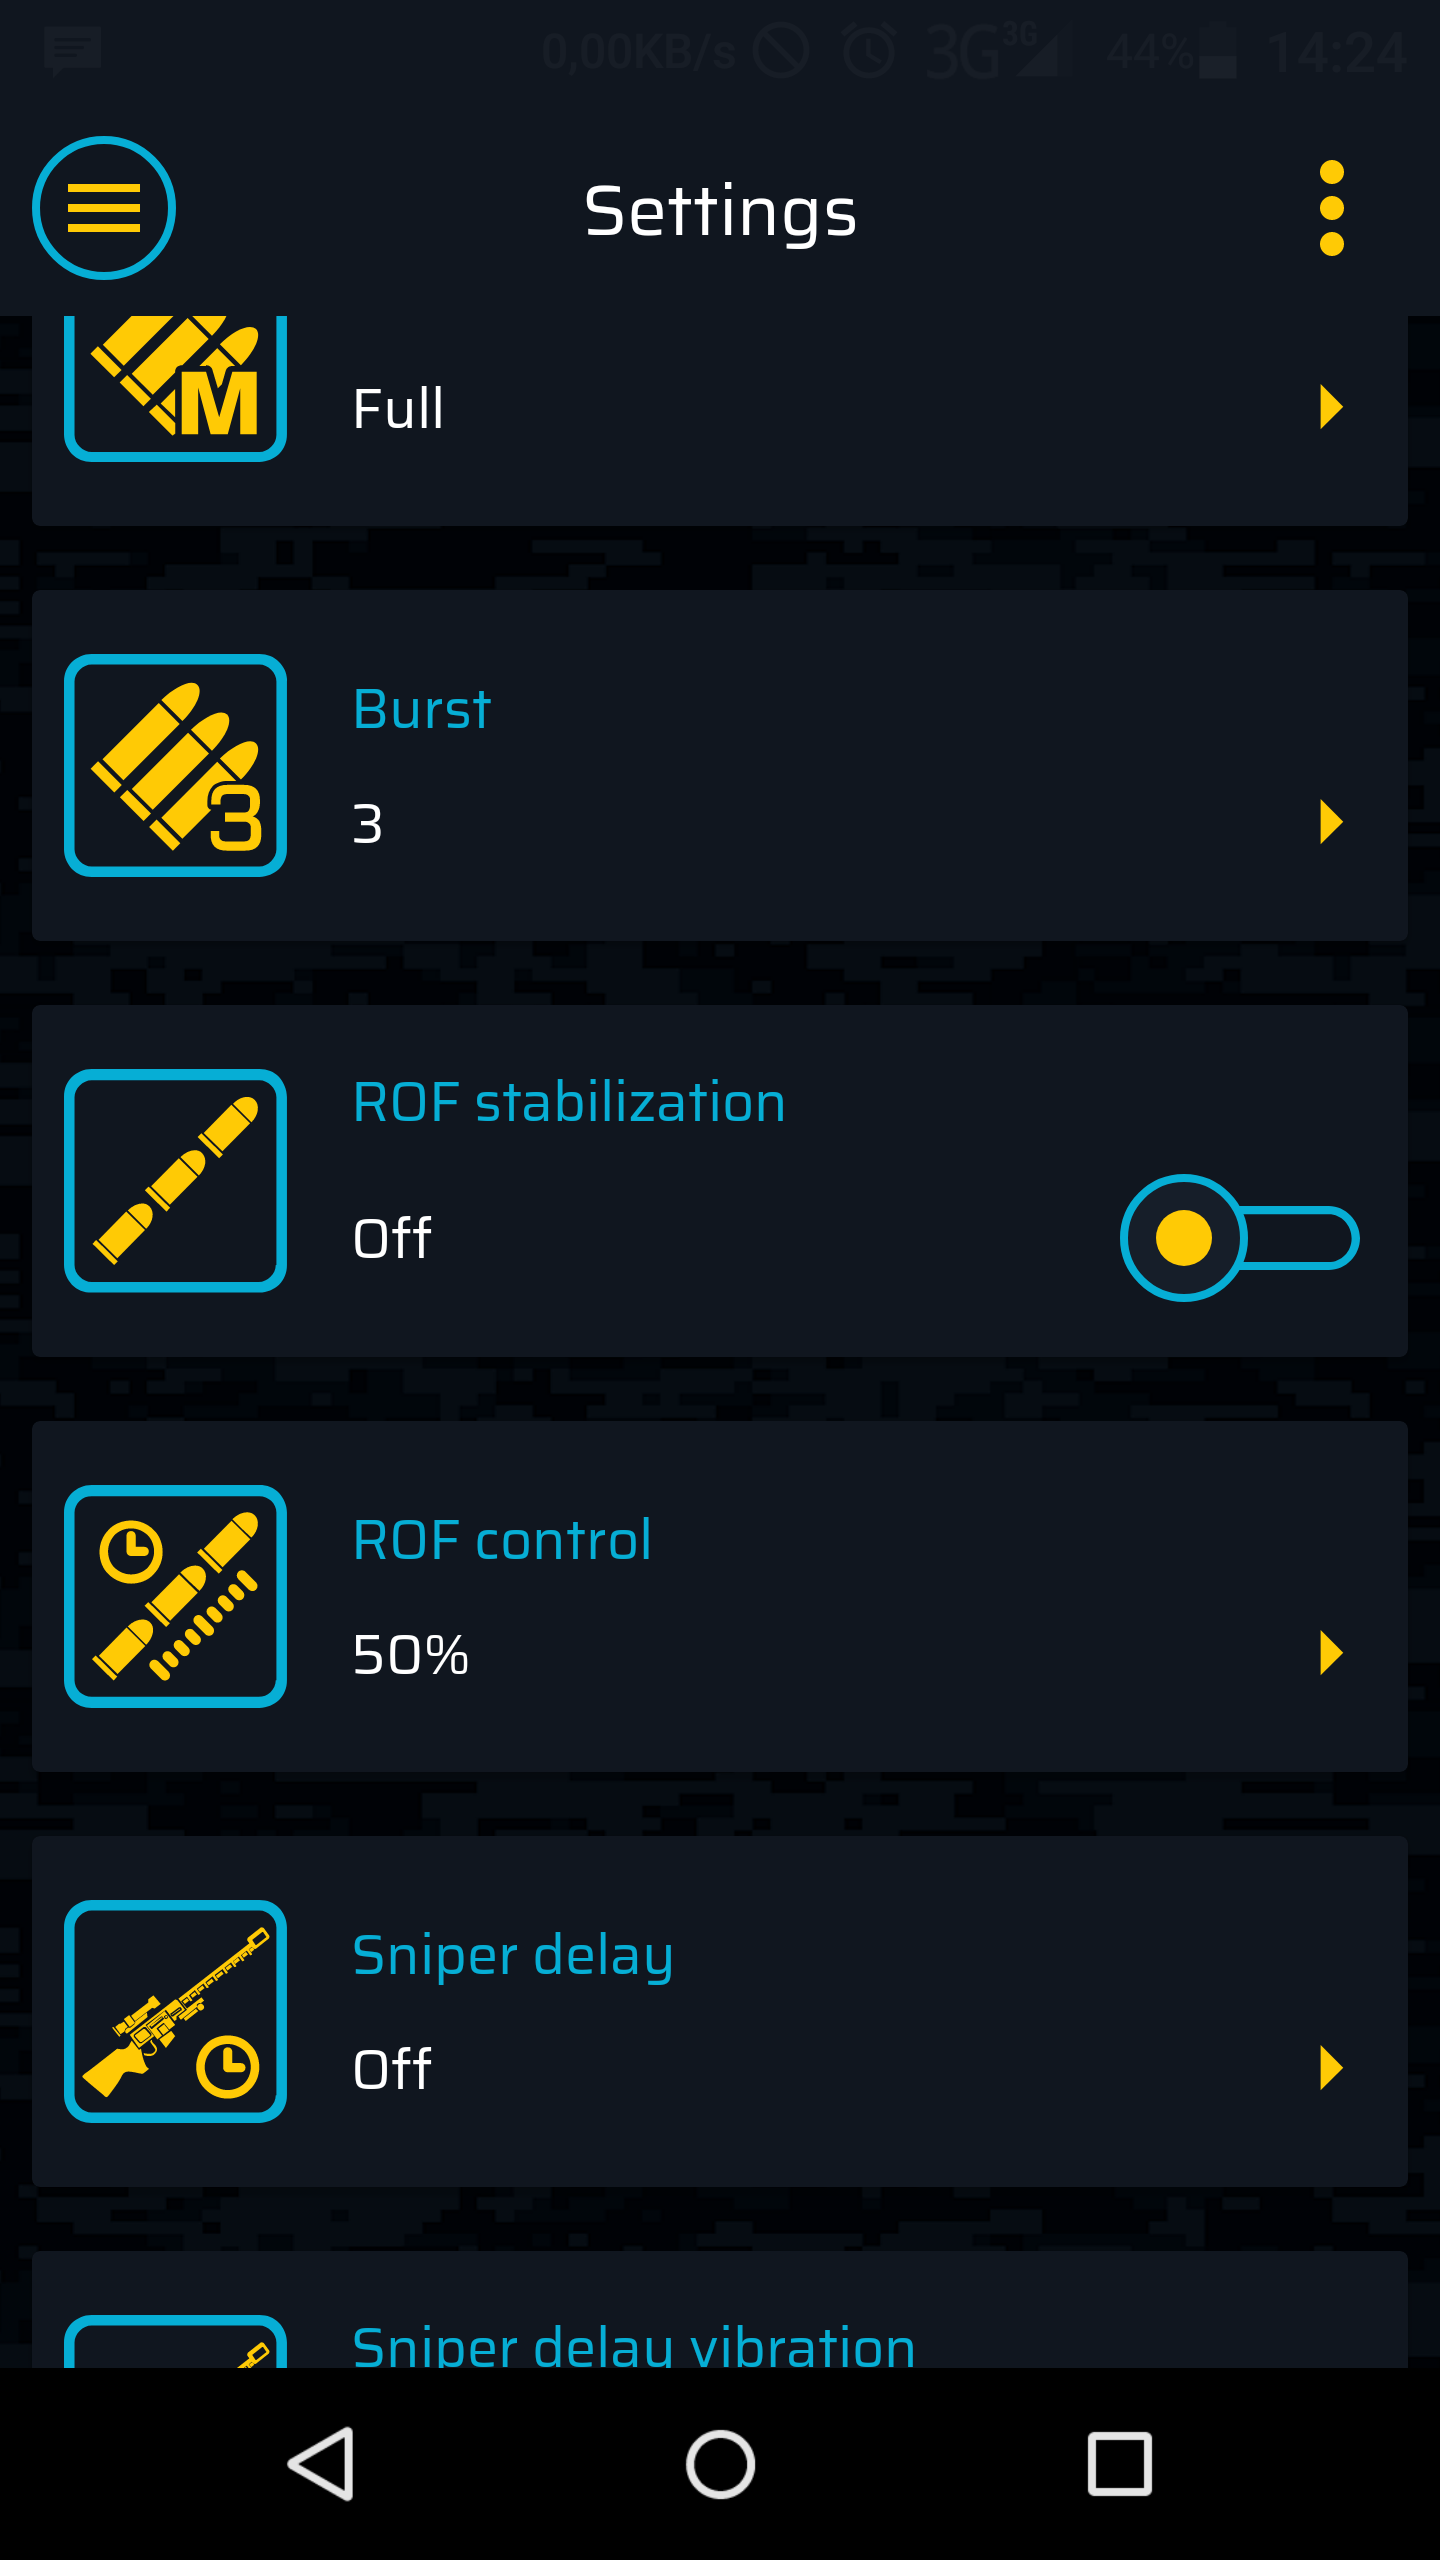Open the Sniper delay setting
Image resolution: width=1440 pixels, height=2560 pixels.
(x=720, y=2011)
